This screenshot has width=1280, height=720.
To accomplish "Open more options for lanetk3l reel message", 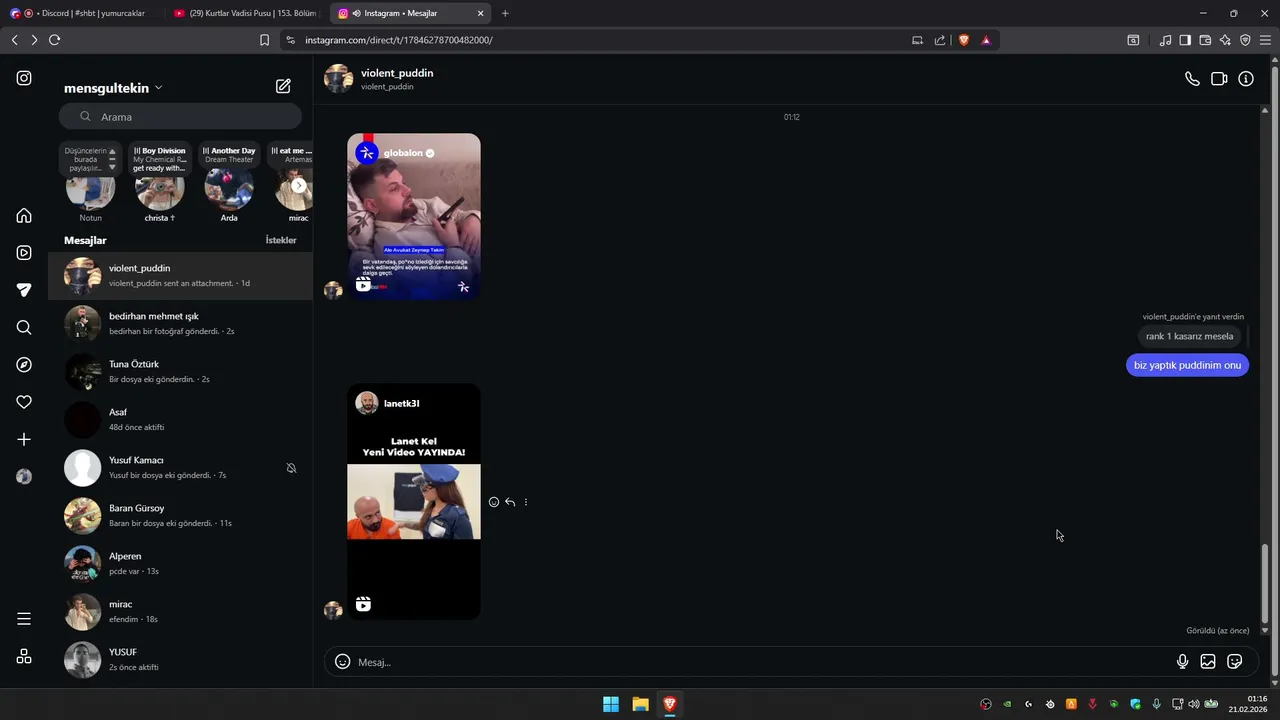I will (526, 502).
